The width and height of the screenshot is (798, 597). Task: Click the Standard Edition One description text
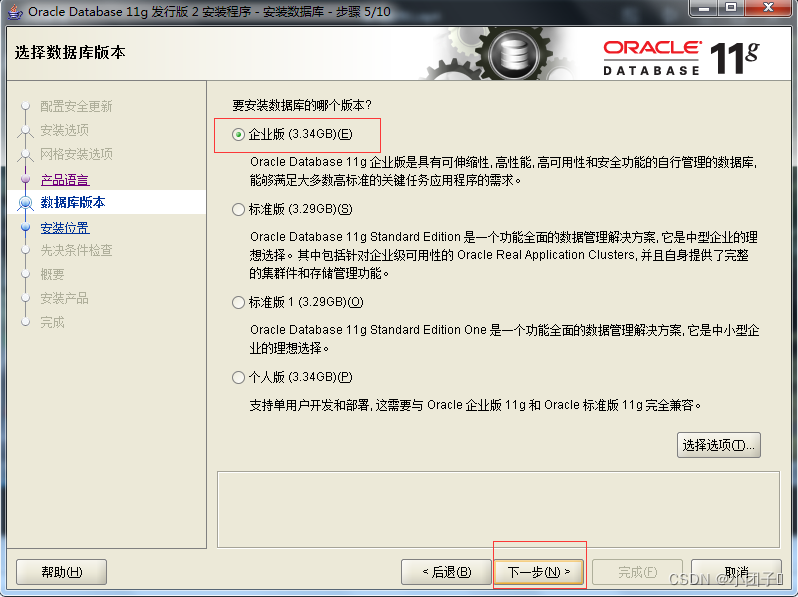pos(504,339)
